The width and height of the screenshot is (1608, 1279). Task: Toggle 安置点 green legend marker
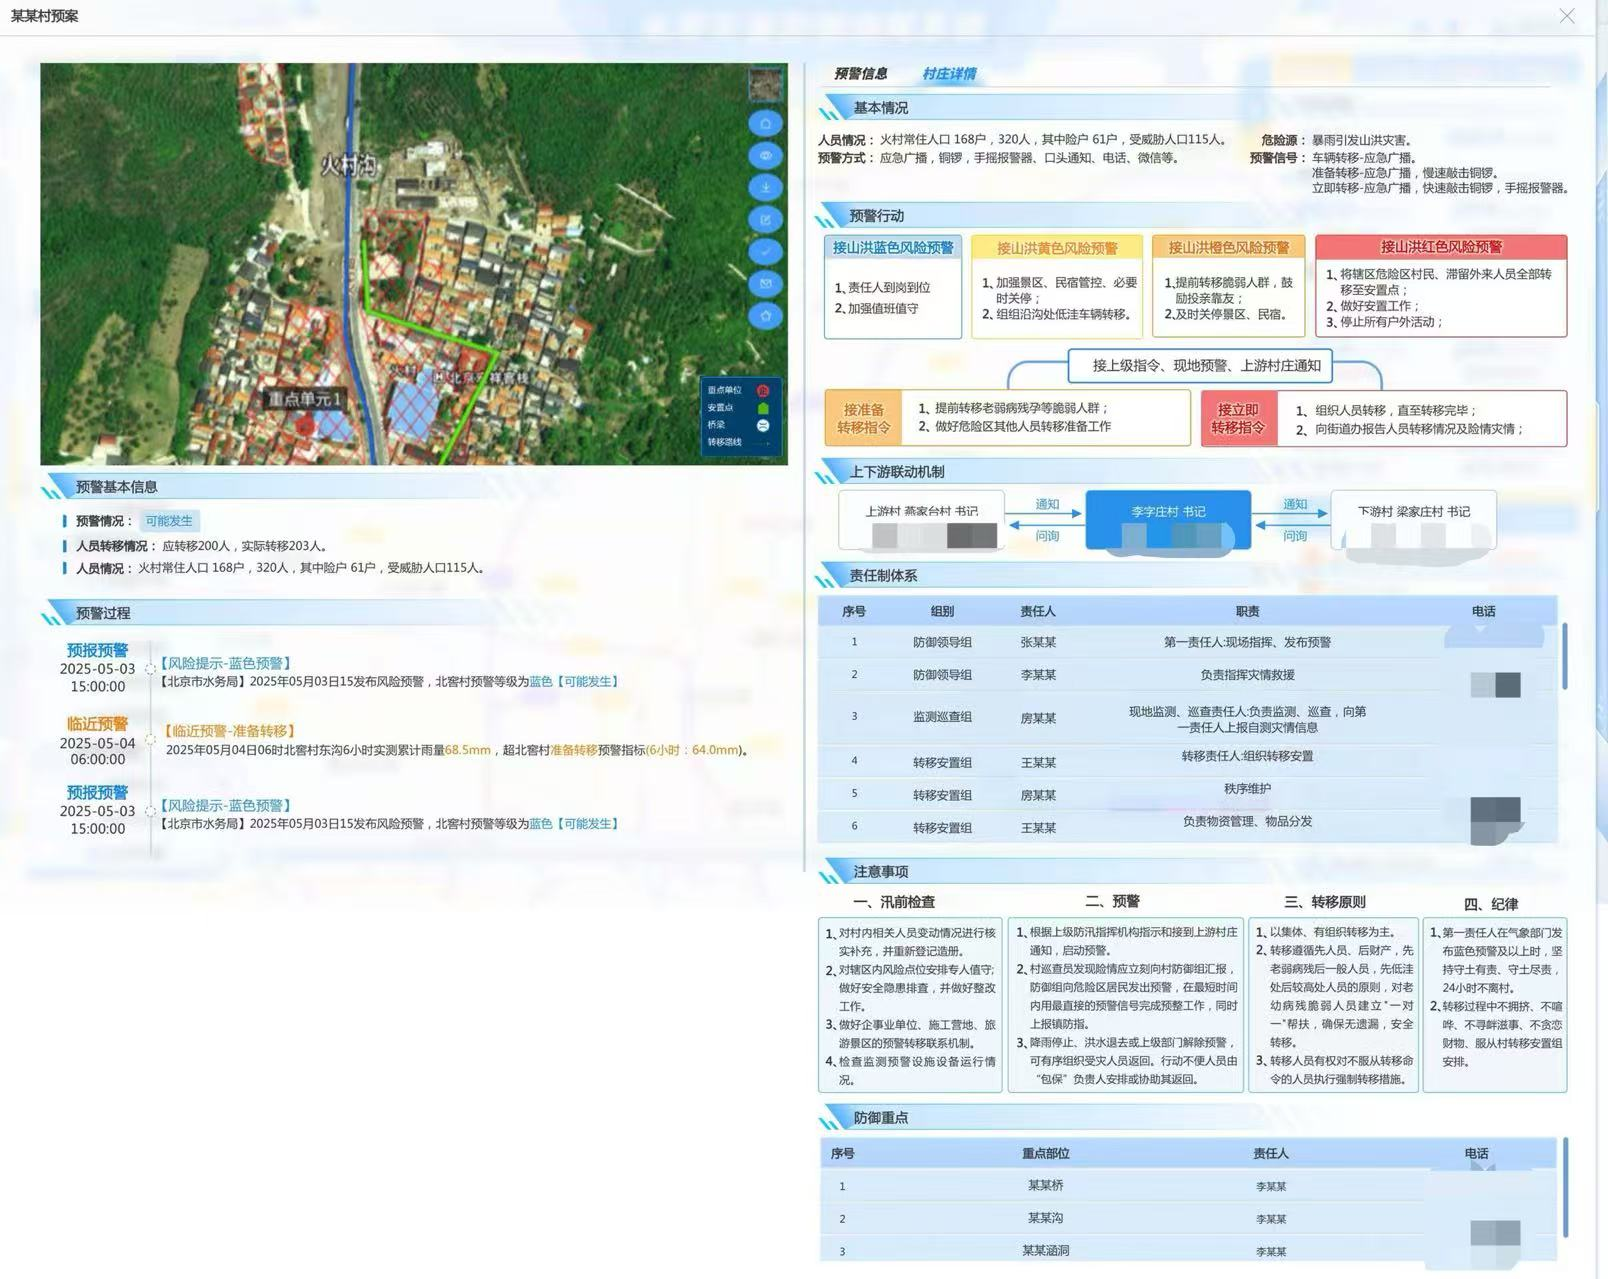[x=763, y=408]
